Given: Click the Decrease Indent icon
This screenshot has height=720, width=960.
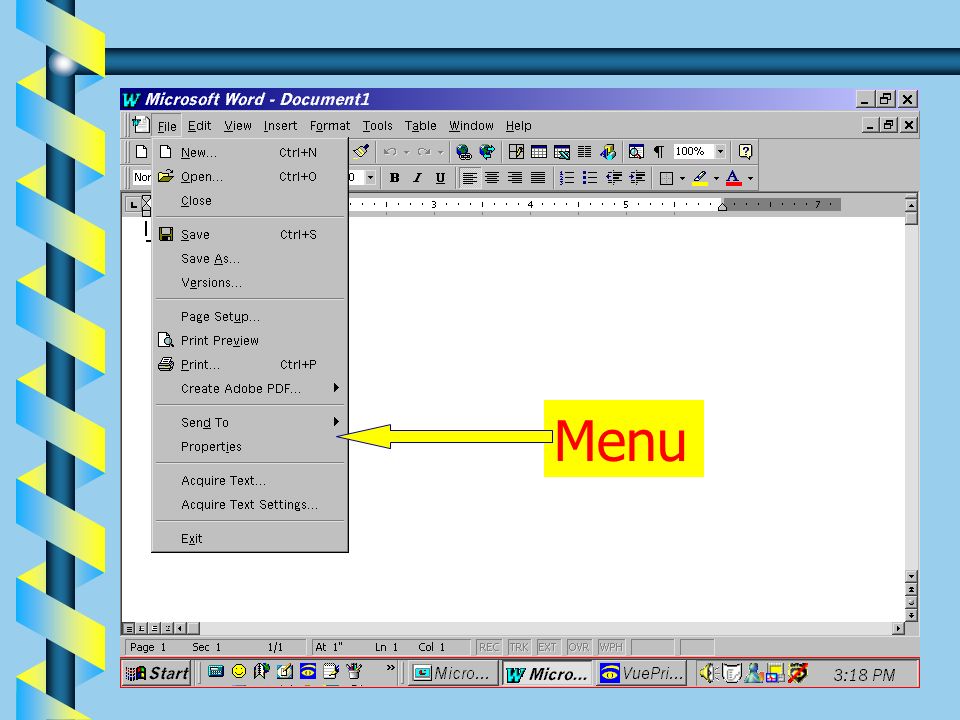Looking at the screenshot, I should click(613, 178).
